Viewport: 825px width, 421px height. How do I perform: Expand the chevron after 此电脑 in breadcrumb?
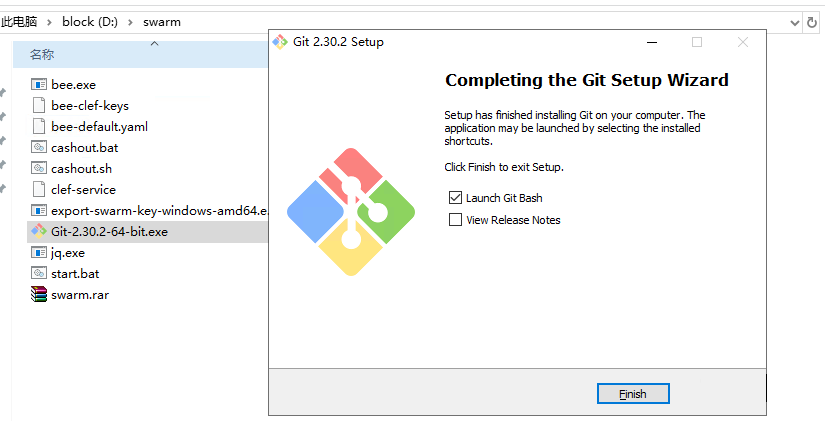[47, 21]
